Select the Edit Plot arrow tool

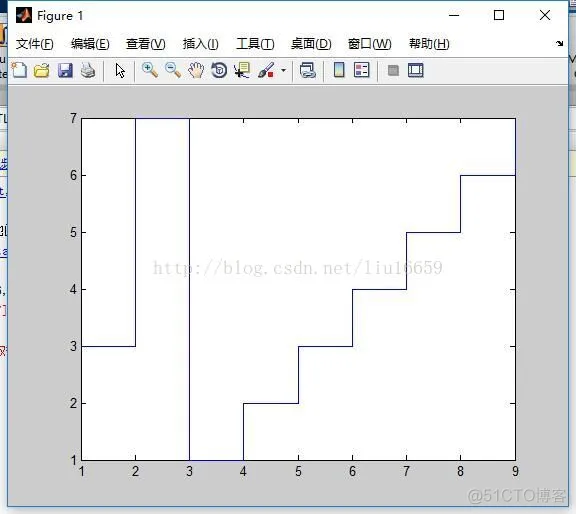coord(120,71)
